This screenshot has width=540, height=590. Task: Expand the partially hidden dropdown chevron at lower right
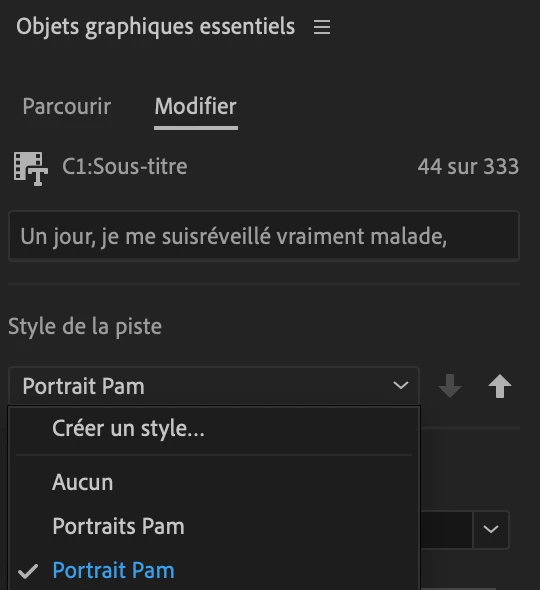491,529
